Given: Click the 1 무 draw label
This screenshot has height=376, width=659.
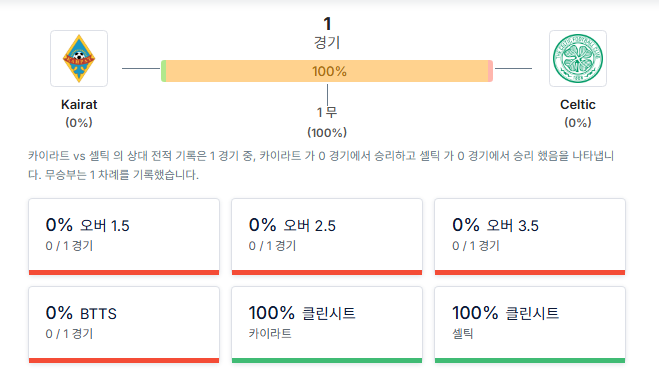Looking at the screenshot, I should (x=327, y=112).
